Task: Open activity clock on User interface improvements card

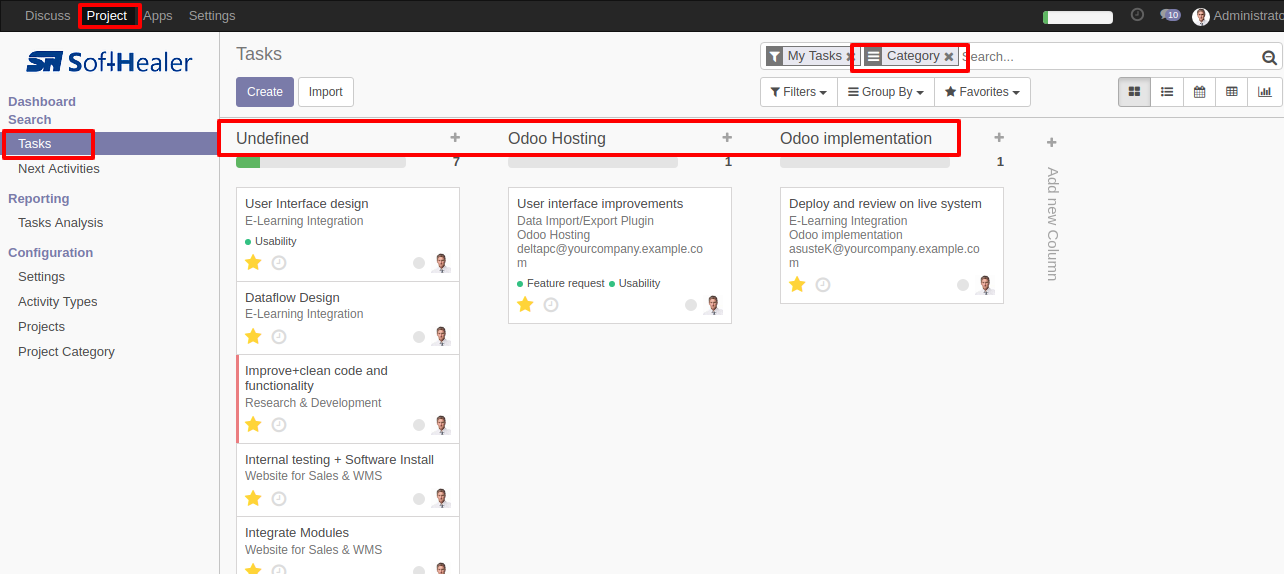Action: pyautogui.click(x=551, y=305)
